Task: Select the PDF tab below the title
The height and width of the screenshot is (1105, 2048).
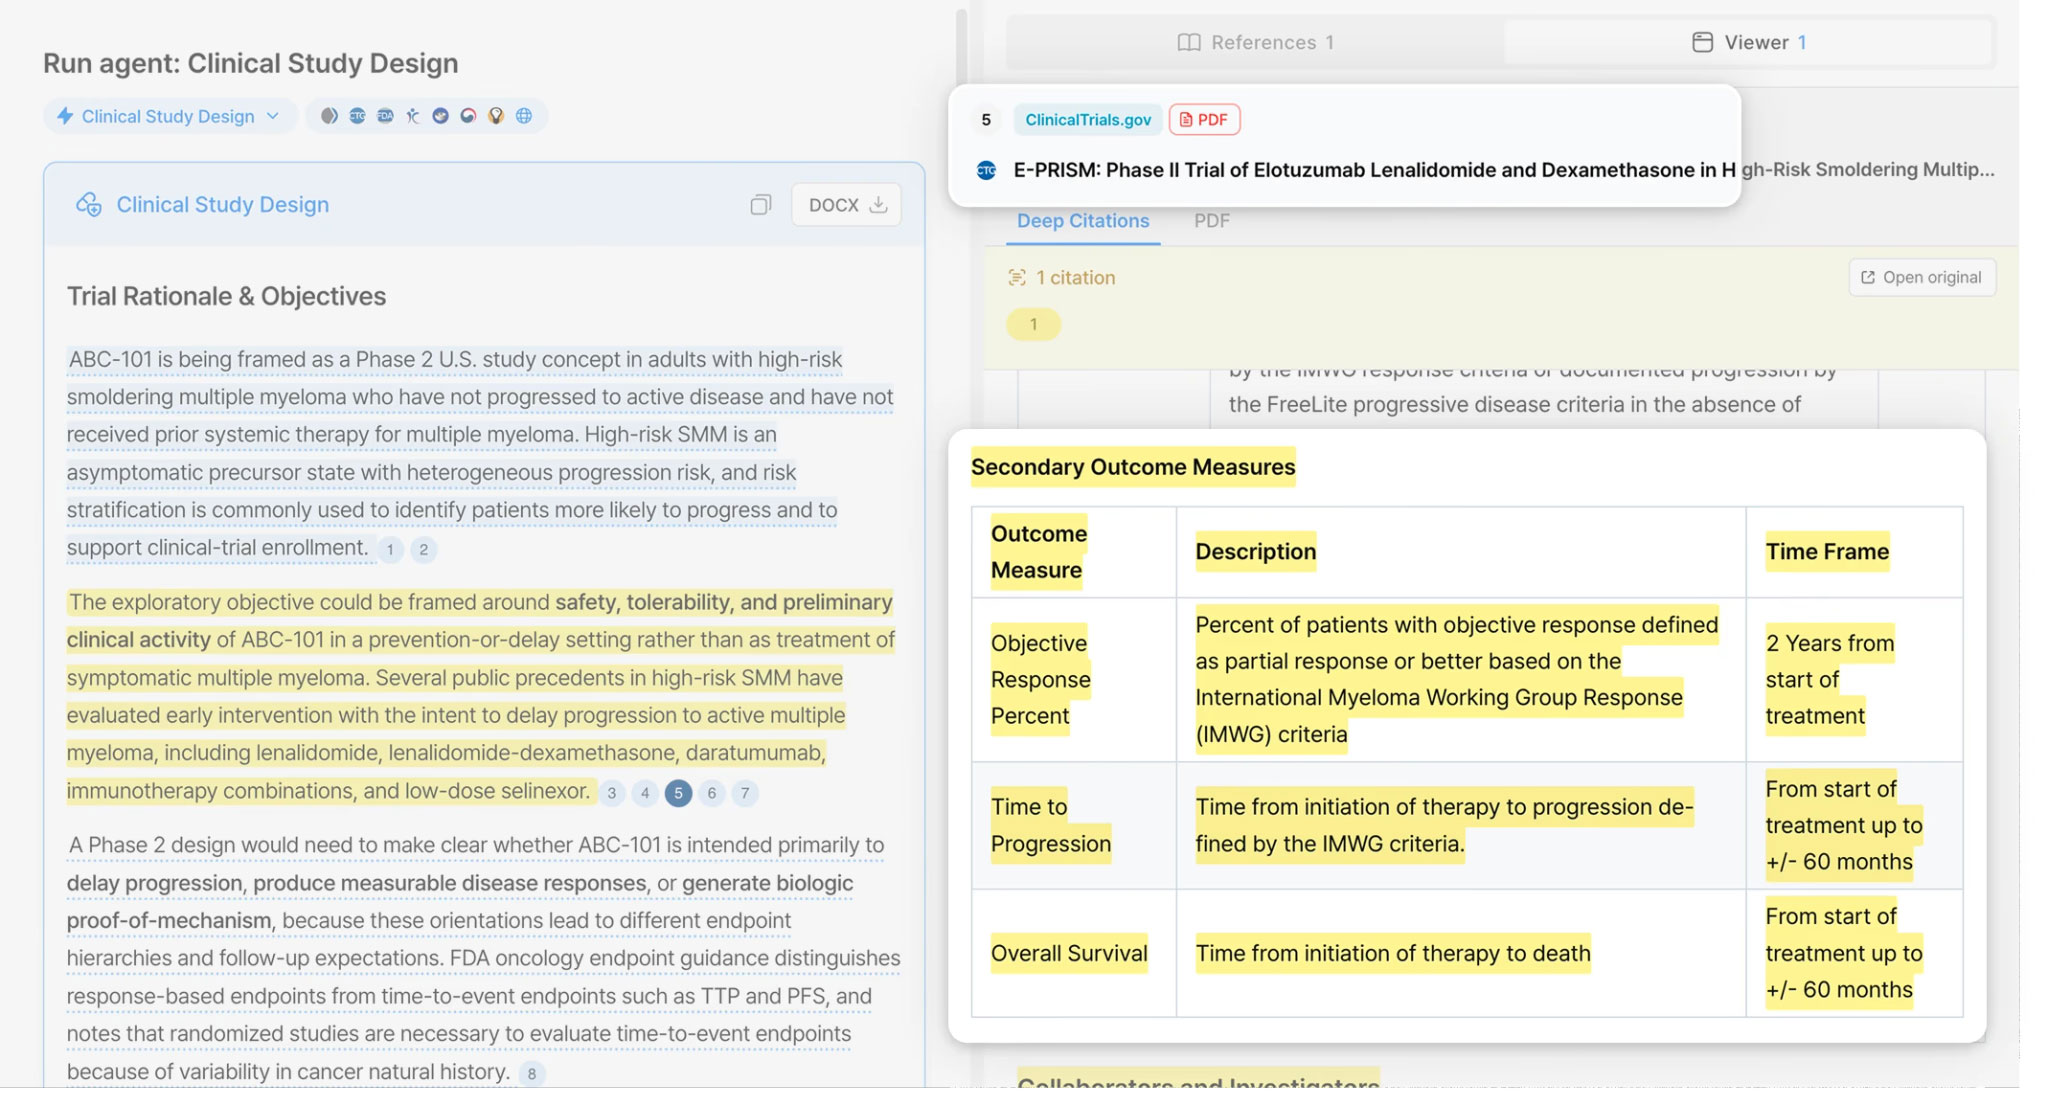Action: click(1212, 221)
